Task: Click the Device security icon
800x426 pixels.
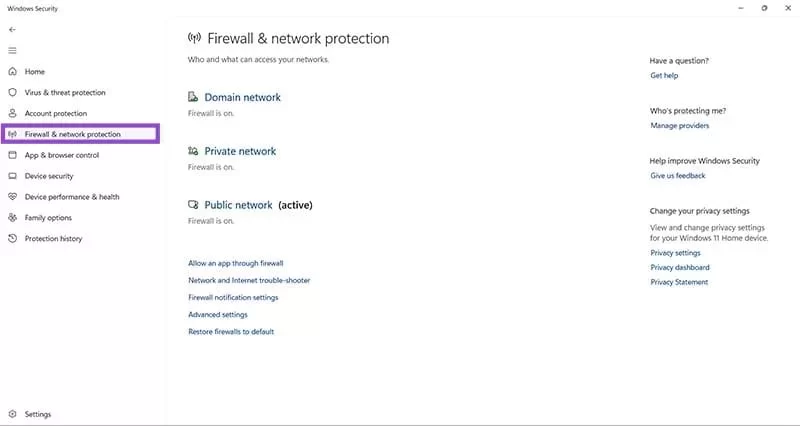Action: (x=13, y=176)
